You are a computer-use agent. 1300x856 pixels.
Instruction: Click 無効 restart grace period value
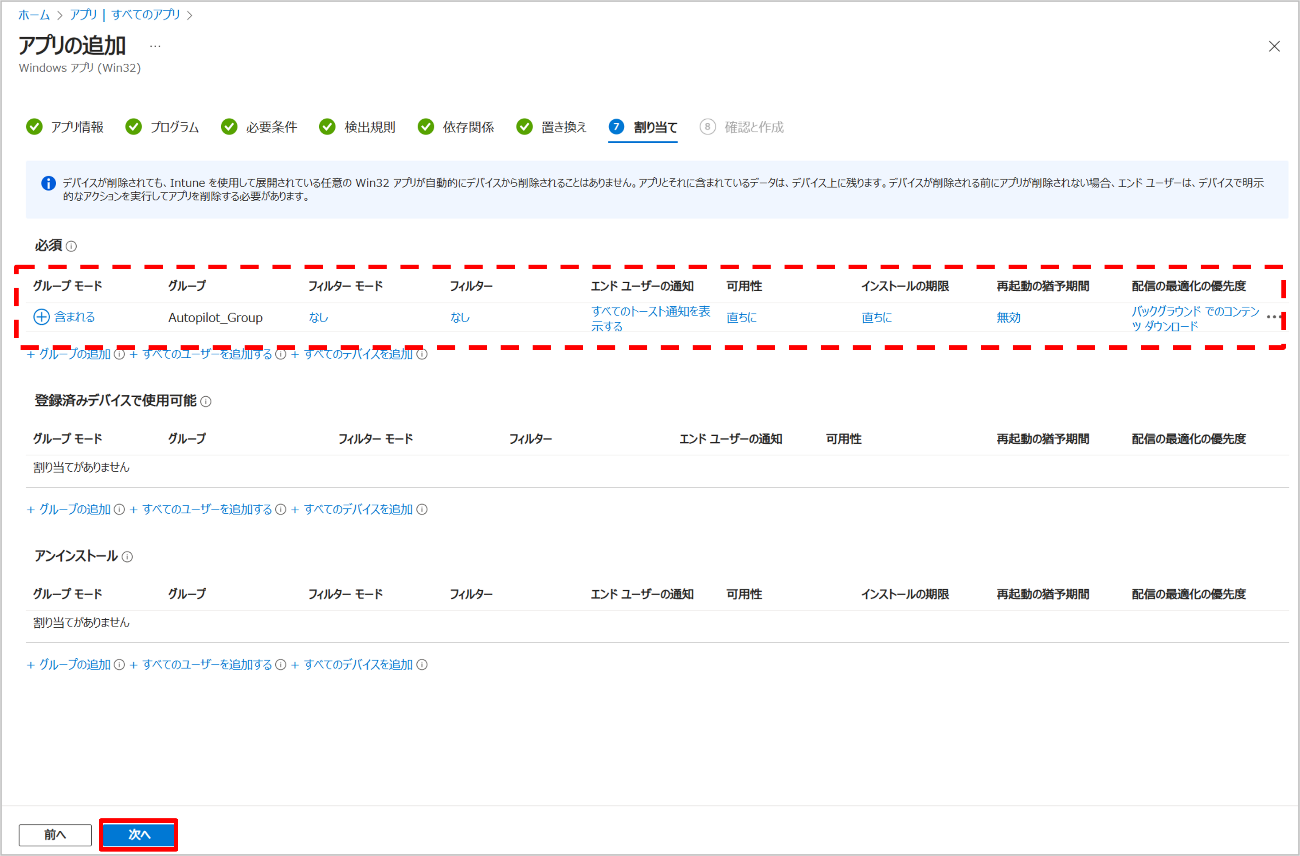coord(1009,317)
